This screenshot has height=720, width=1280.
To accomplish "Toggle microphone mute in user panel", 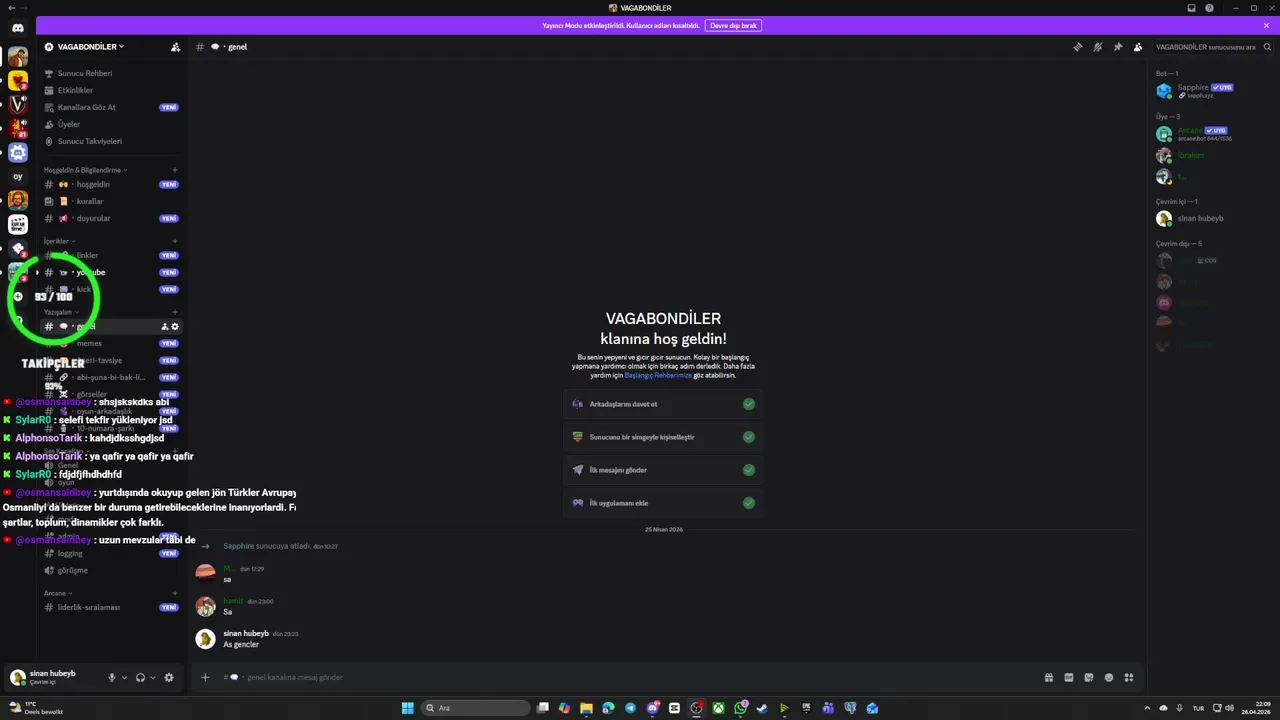I will tap(112, 678).
